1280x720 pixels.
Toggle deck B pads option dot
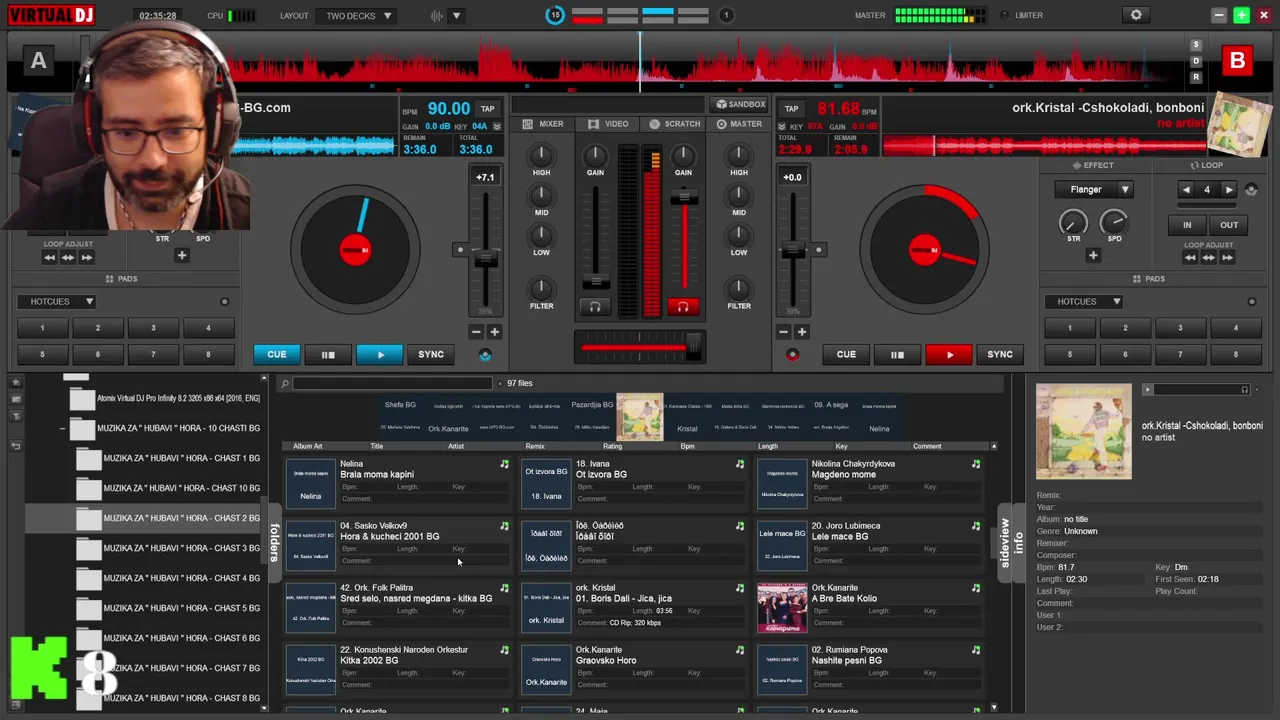coord(1251,301)
